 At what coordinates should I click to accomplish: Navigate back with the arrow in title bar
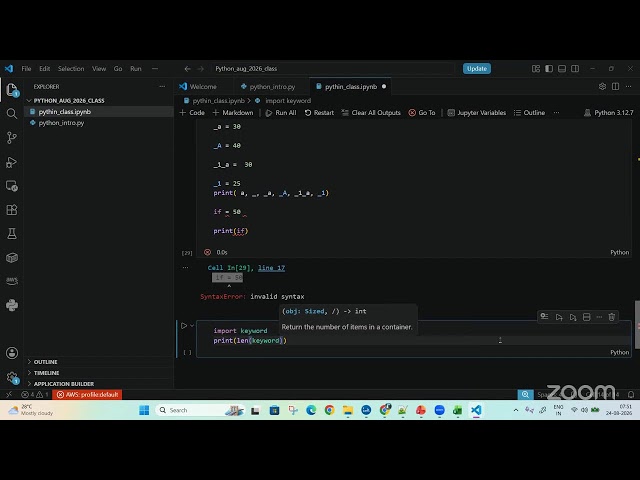pos(187,69)
